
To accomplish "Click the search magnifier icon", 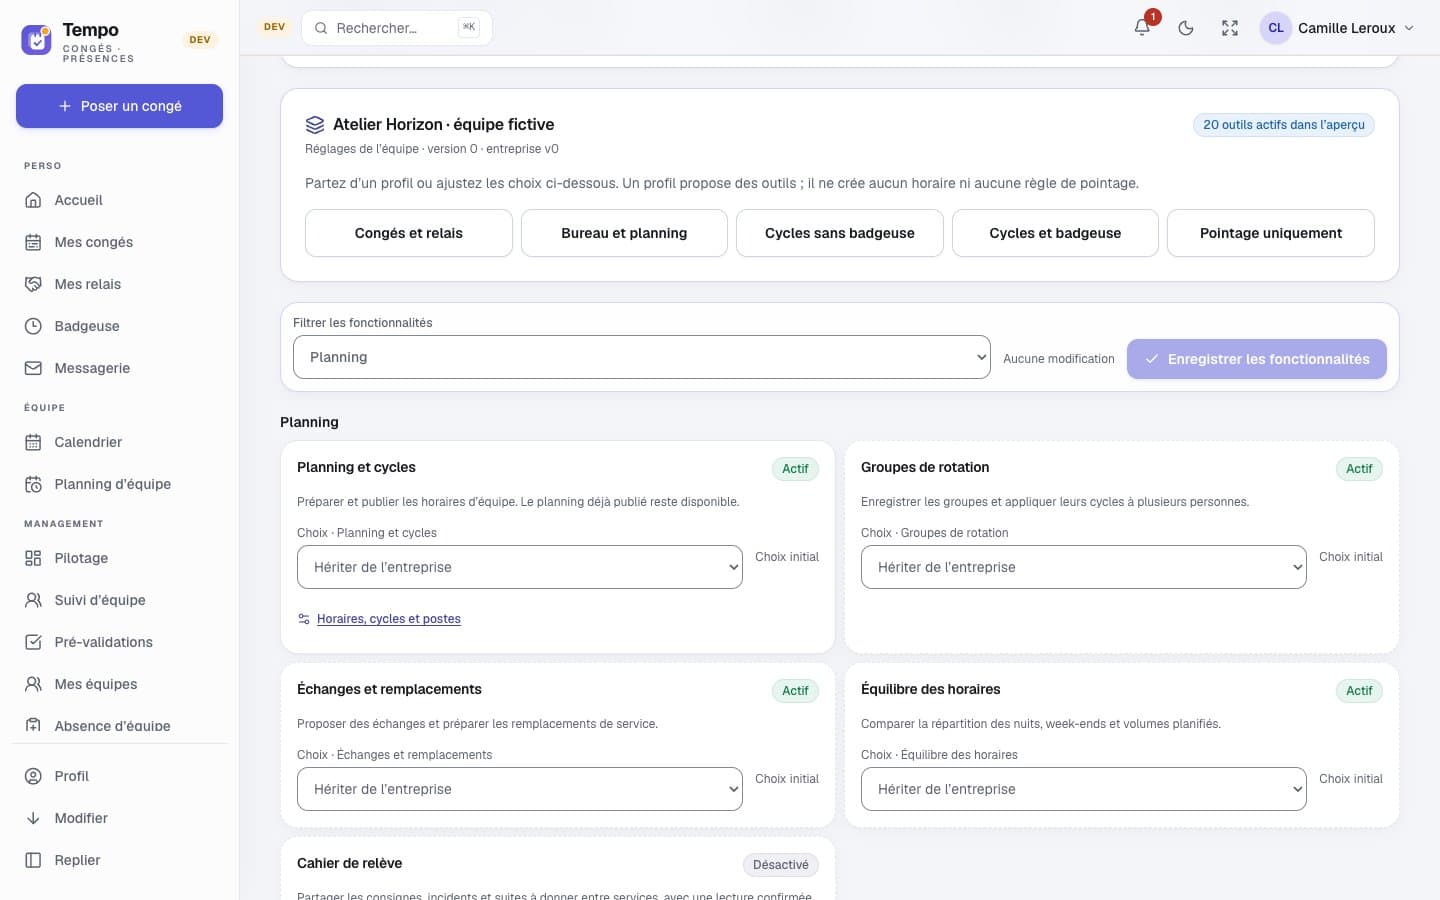I will pos(321,28).
